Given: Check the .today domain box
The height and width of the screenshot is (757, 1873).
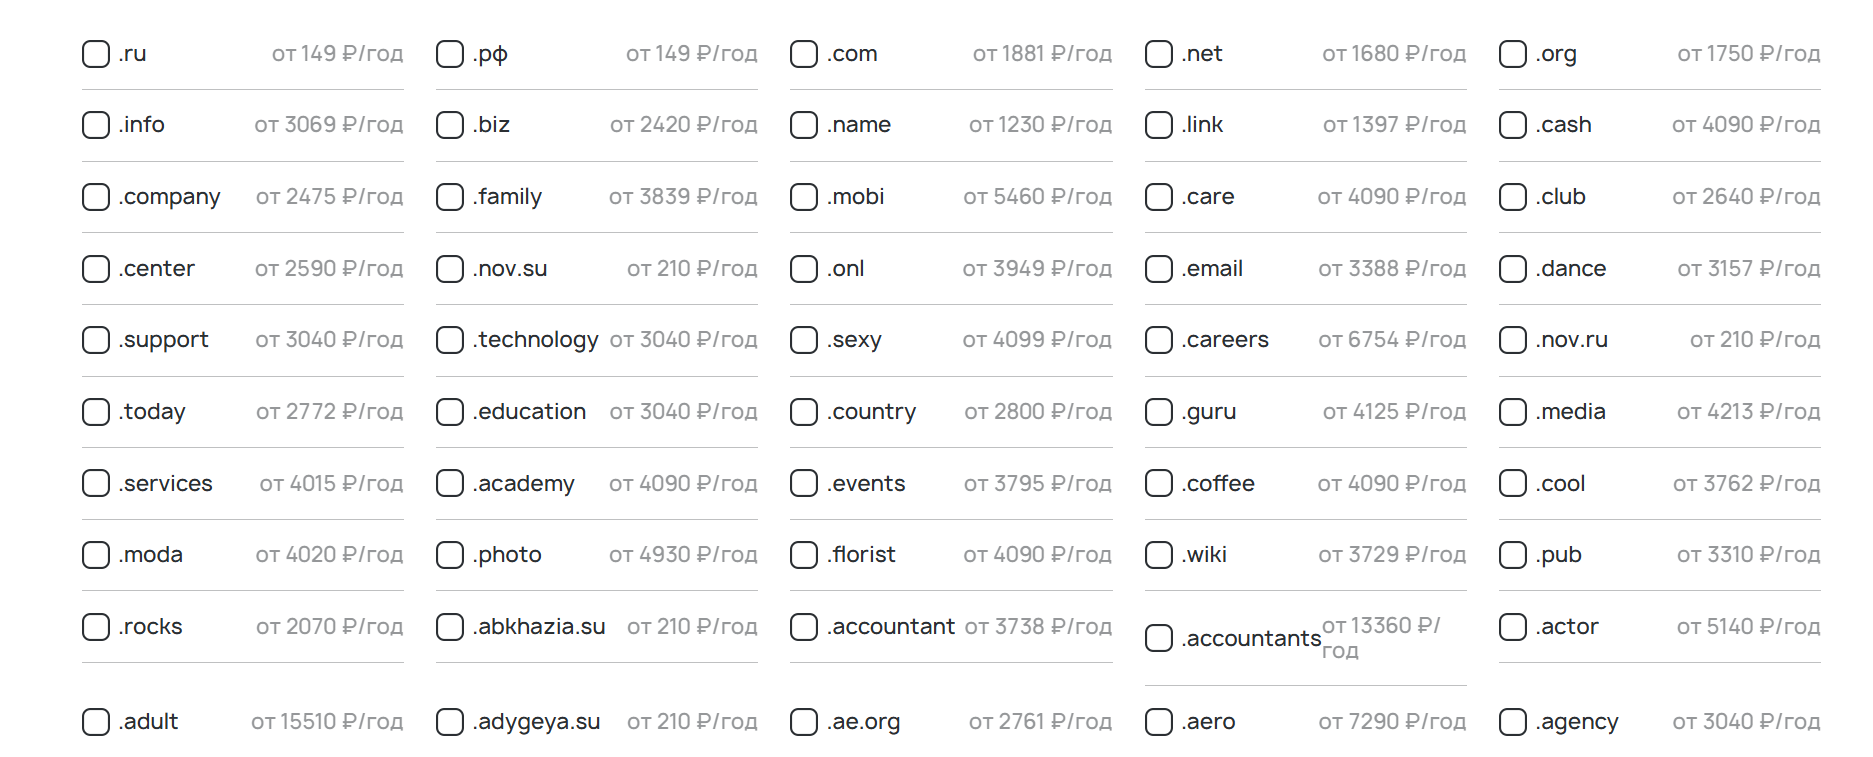Looking at the screenshot, I should click(96, 412).
